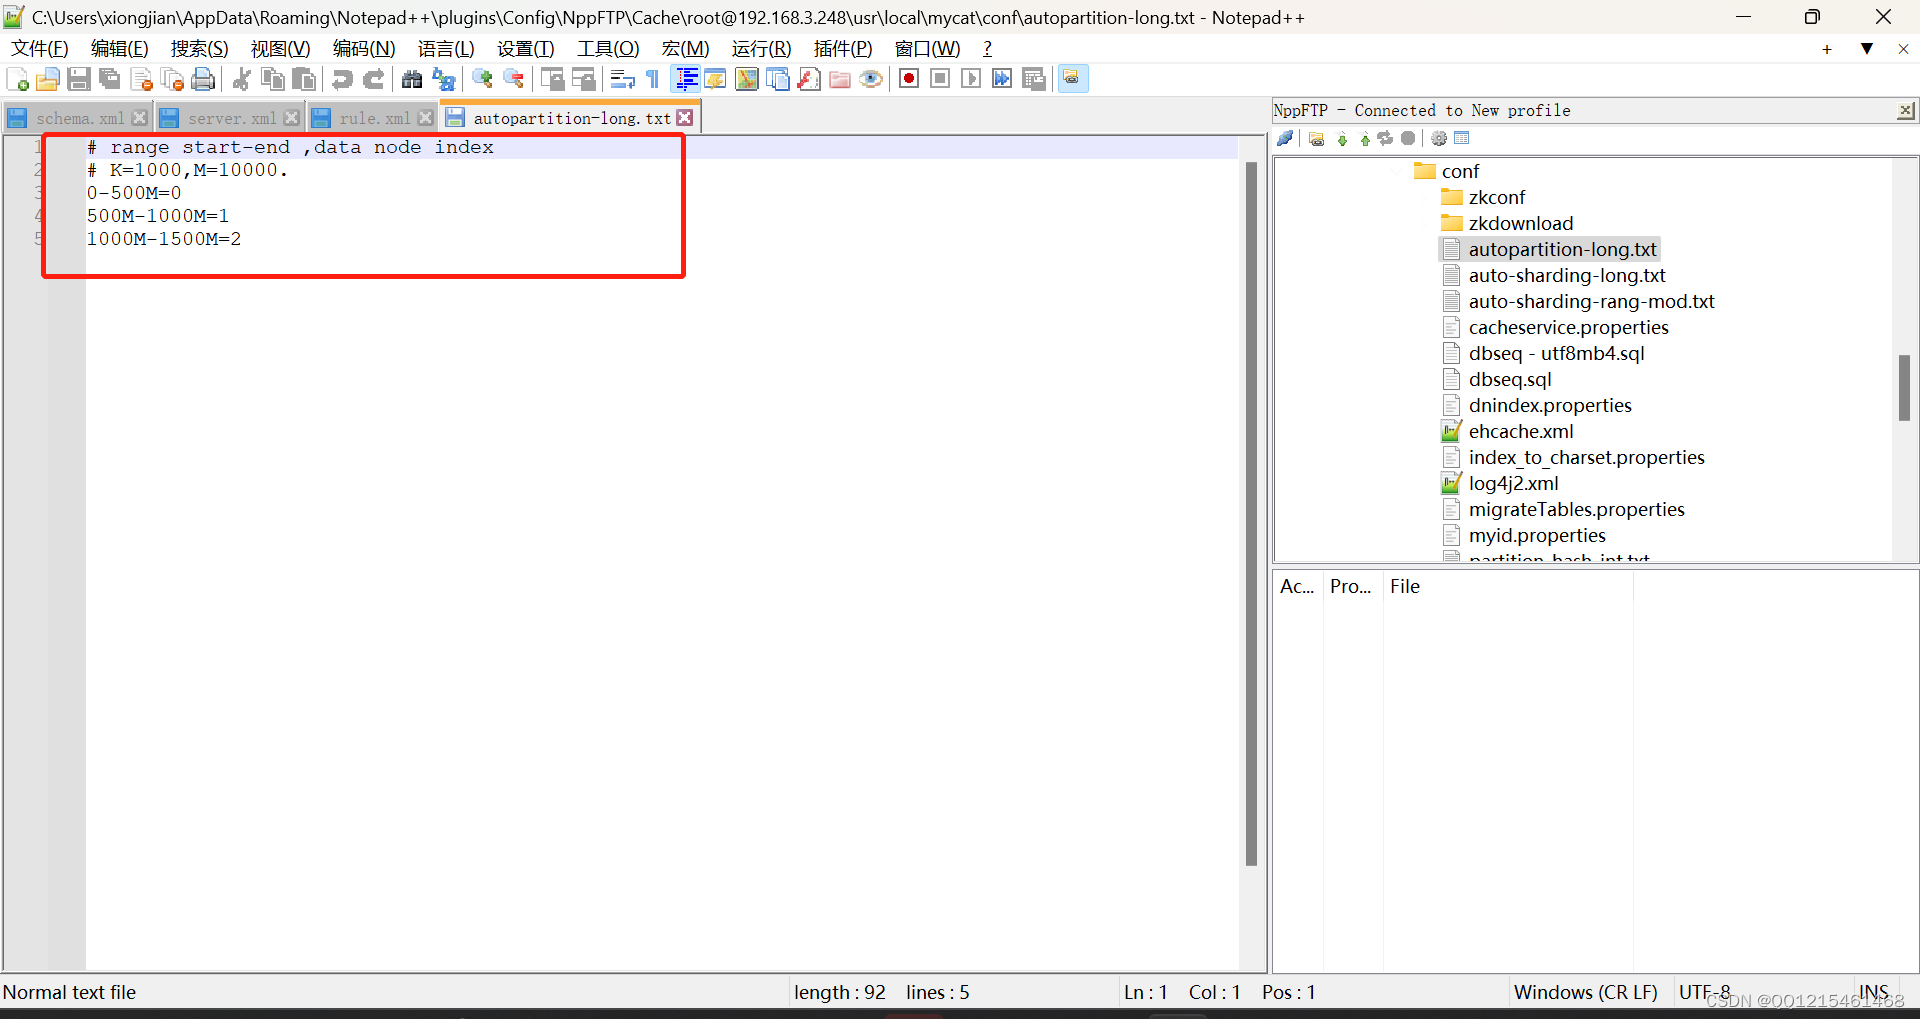Open the 文件(F) menu
The image size is (1920, 1019).
point(40,49)
